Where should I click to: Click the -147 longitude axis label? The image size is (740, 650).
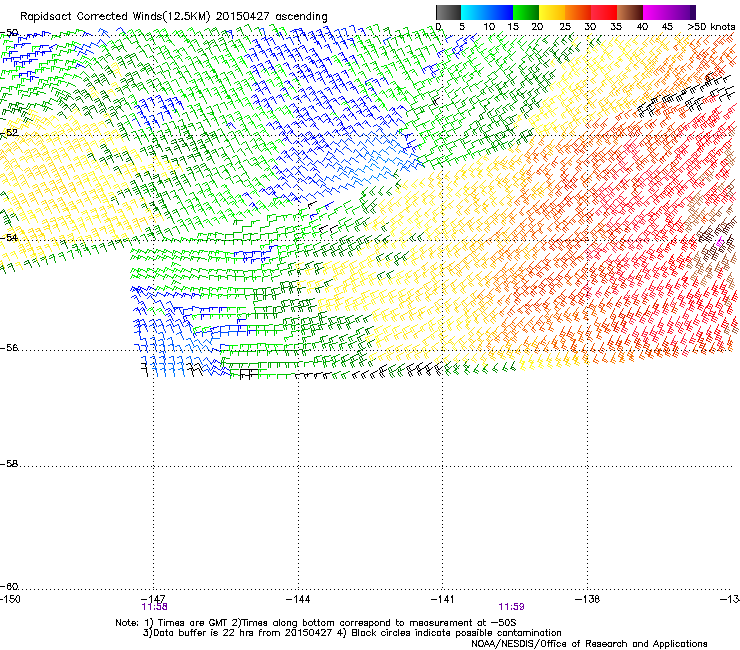pos(154,599)
